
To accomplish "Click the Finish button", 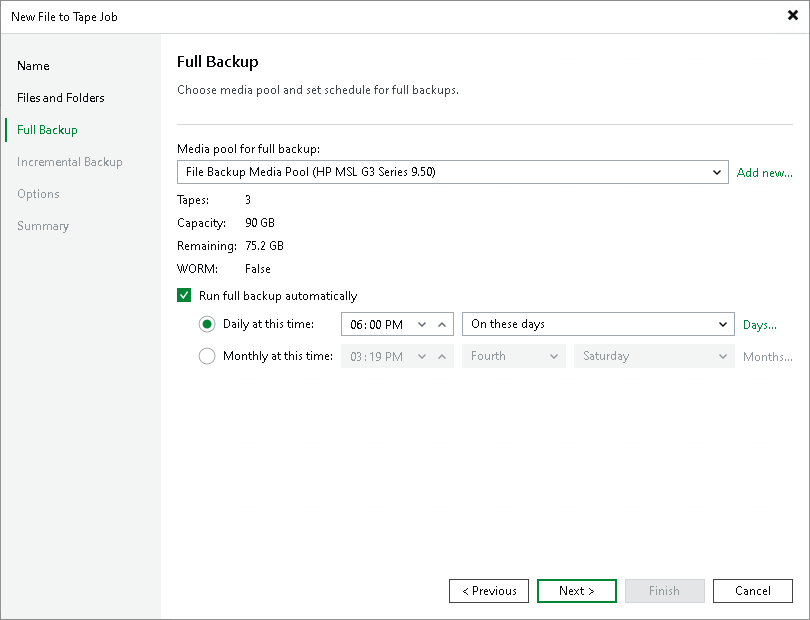I will [x=664, y=591].
